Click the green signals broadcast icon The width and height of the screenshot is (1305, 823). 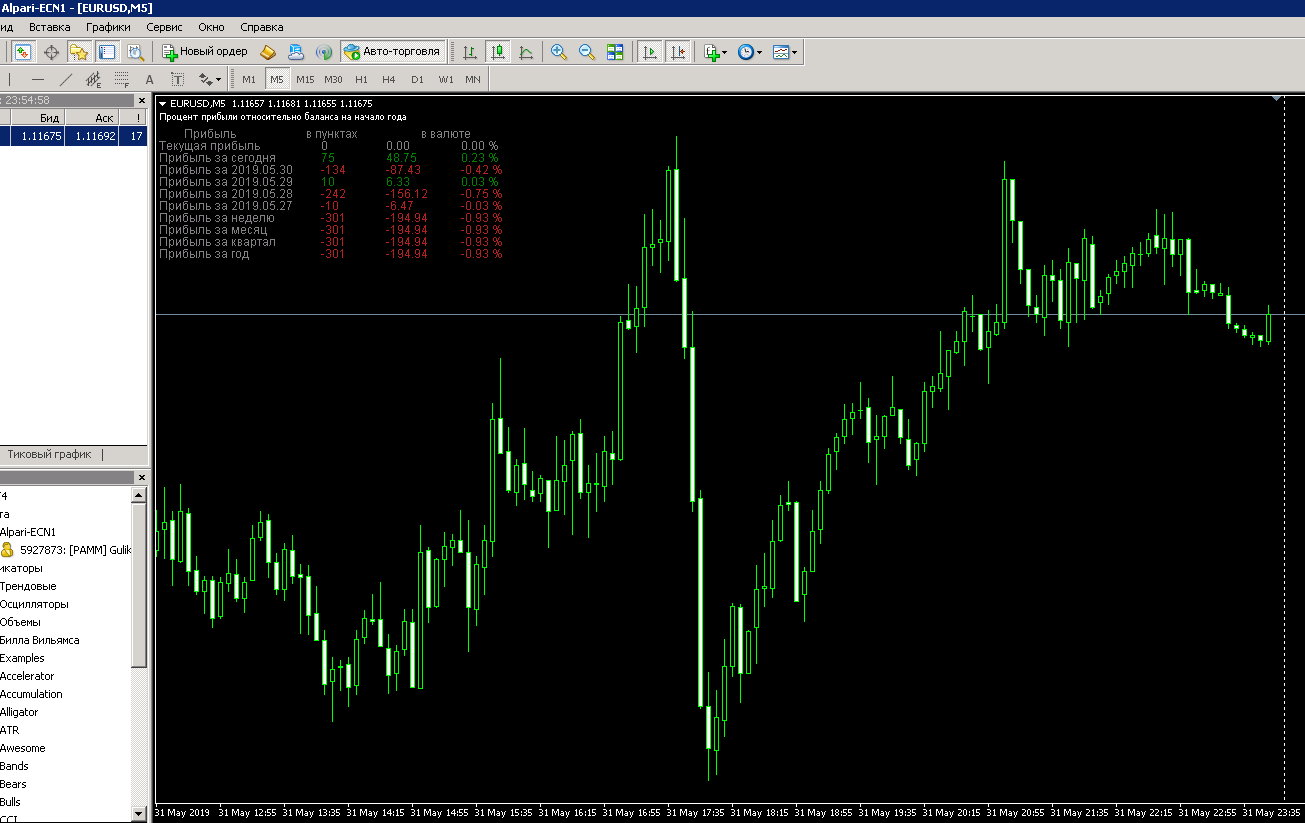pyautogui.click(x=323, y=52)
